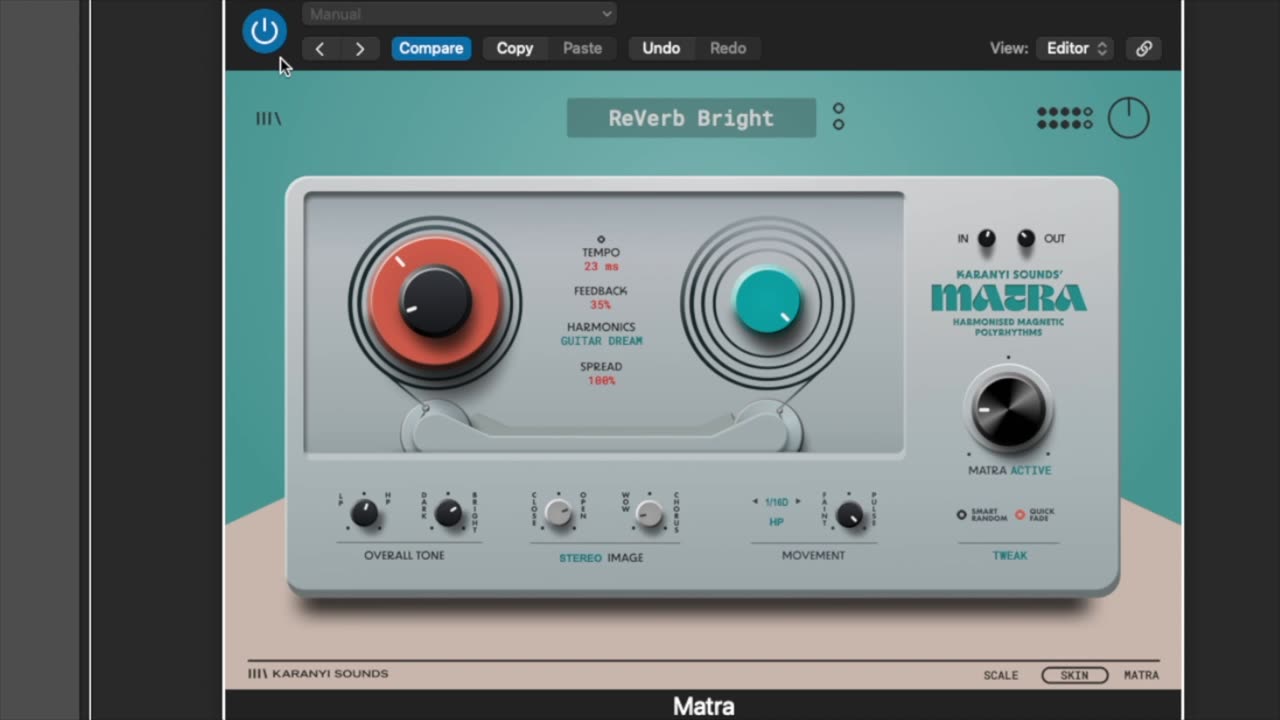
Task: Click the upper preset circle next to display
Action: (x=838, y=109)
